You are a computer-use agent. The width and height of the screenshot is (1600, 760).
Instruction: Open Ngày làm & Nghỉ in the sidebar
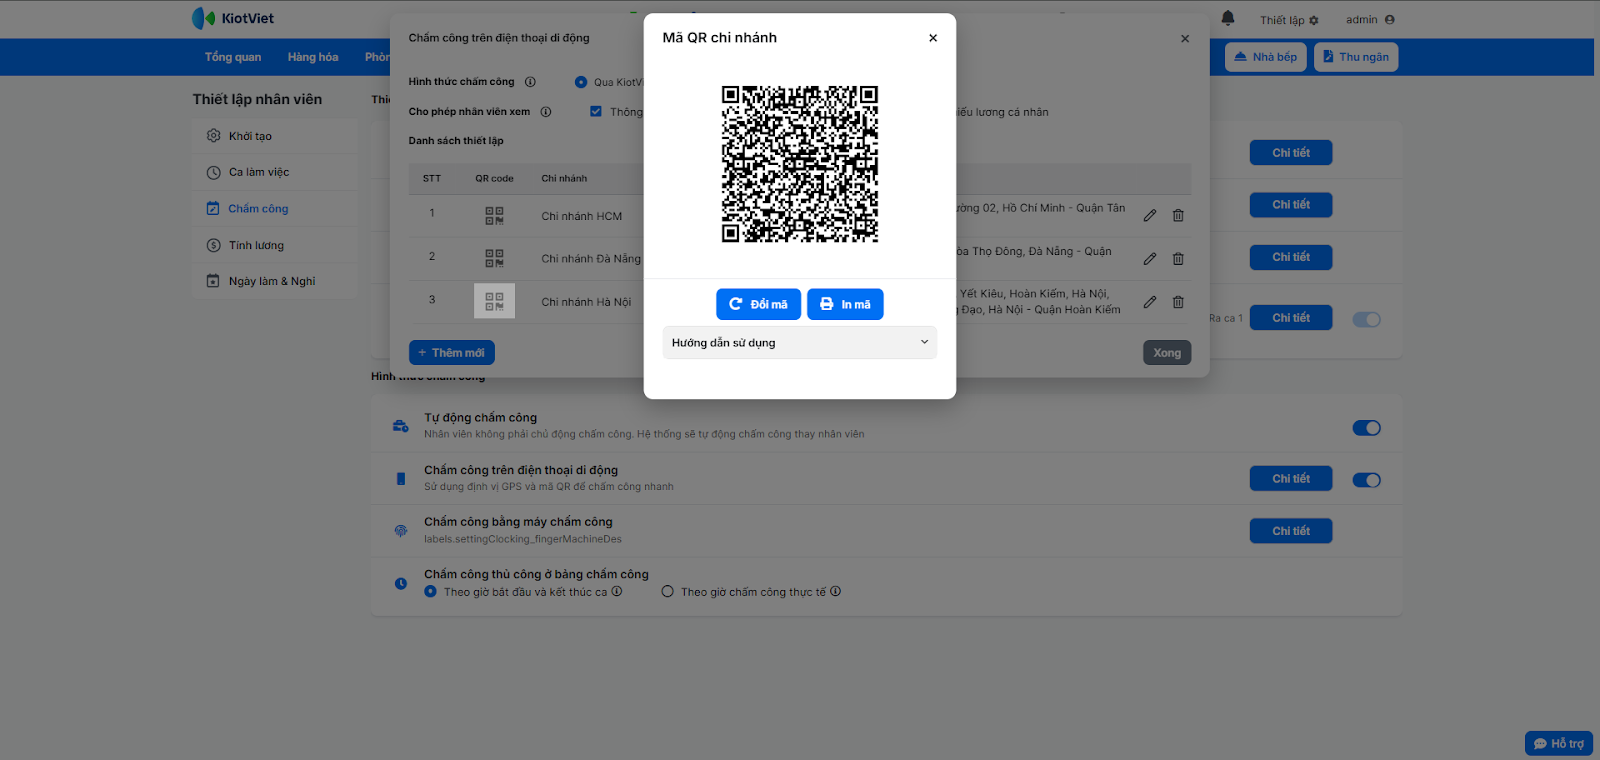point(275,281)
